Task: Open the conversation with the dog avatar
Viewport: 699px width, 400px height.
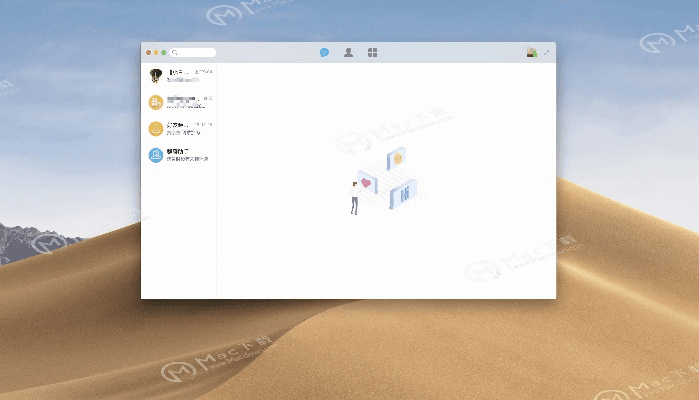Action: click(x=179, y=76)
